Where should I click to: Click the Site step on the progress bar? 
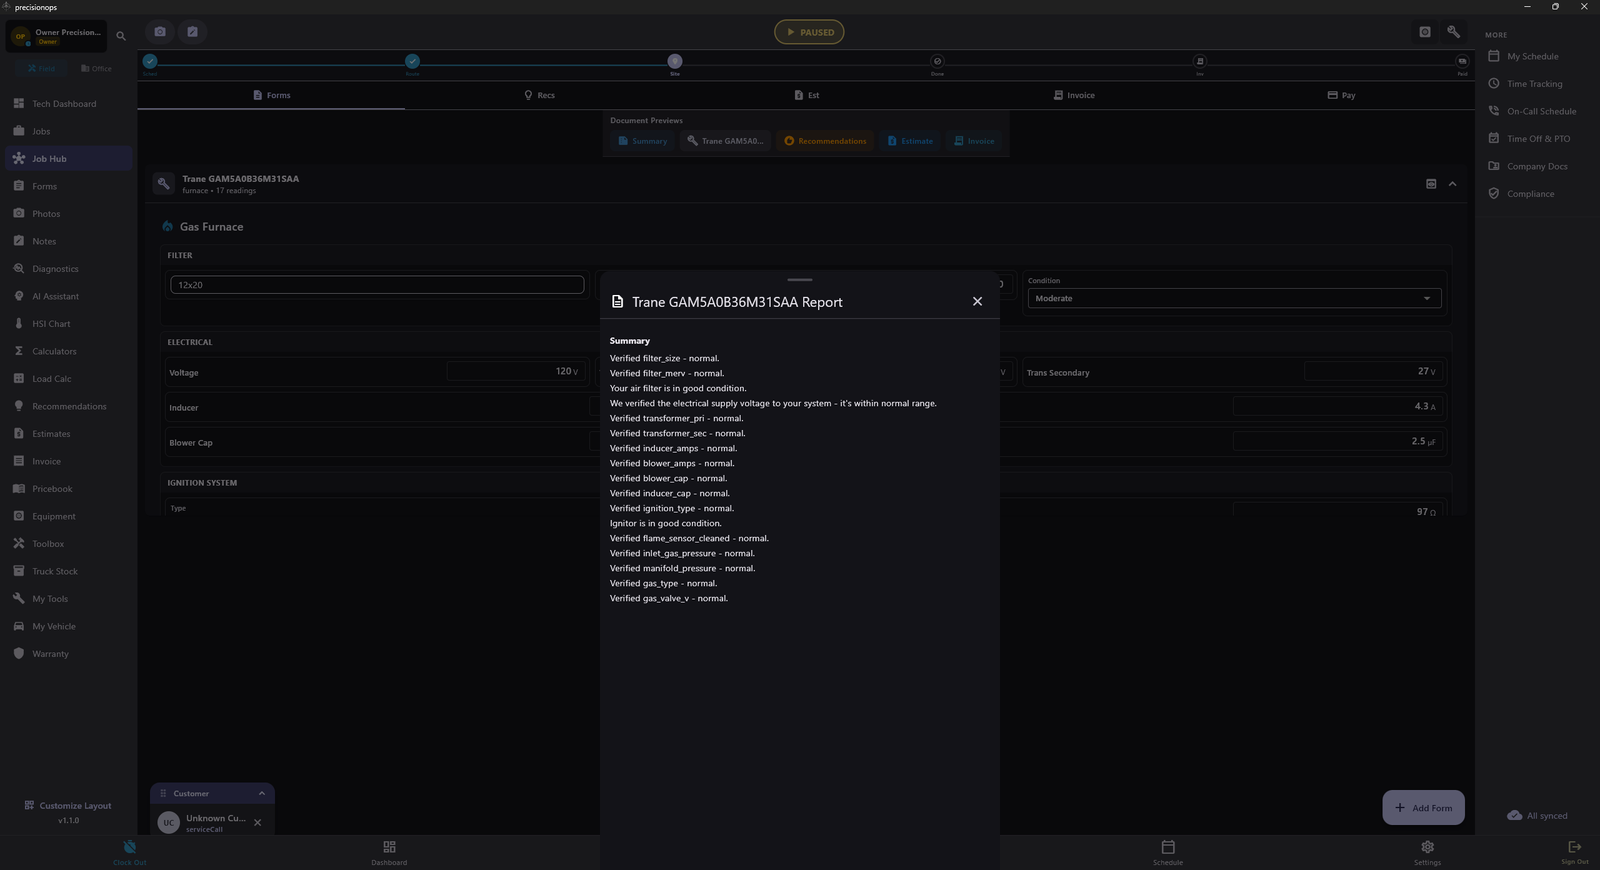pyautogui.click(x=675, y=64)
